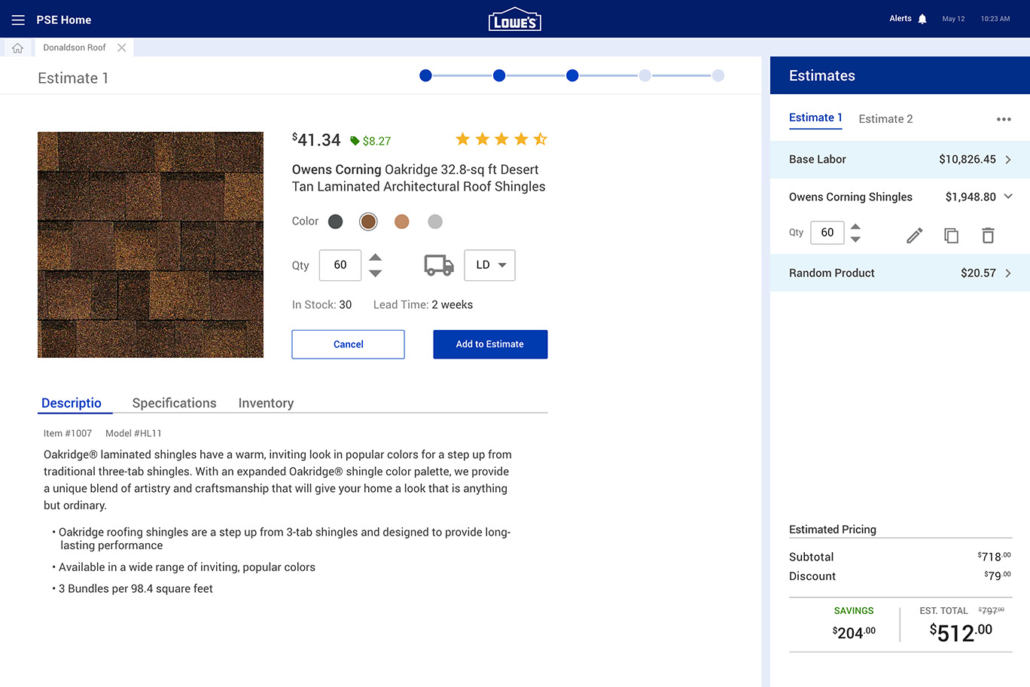
Task: Click the In Stock 30 text
Action: click(x=322, y=305)
